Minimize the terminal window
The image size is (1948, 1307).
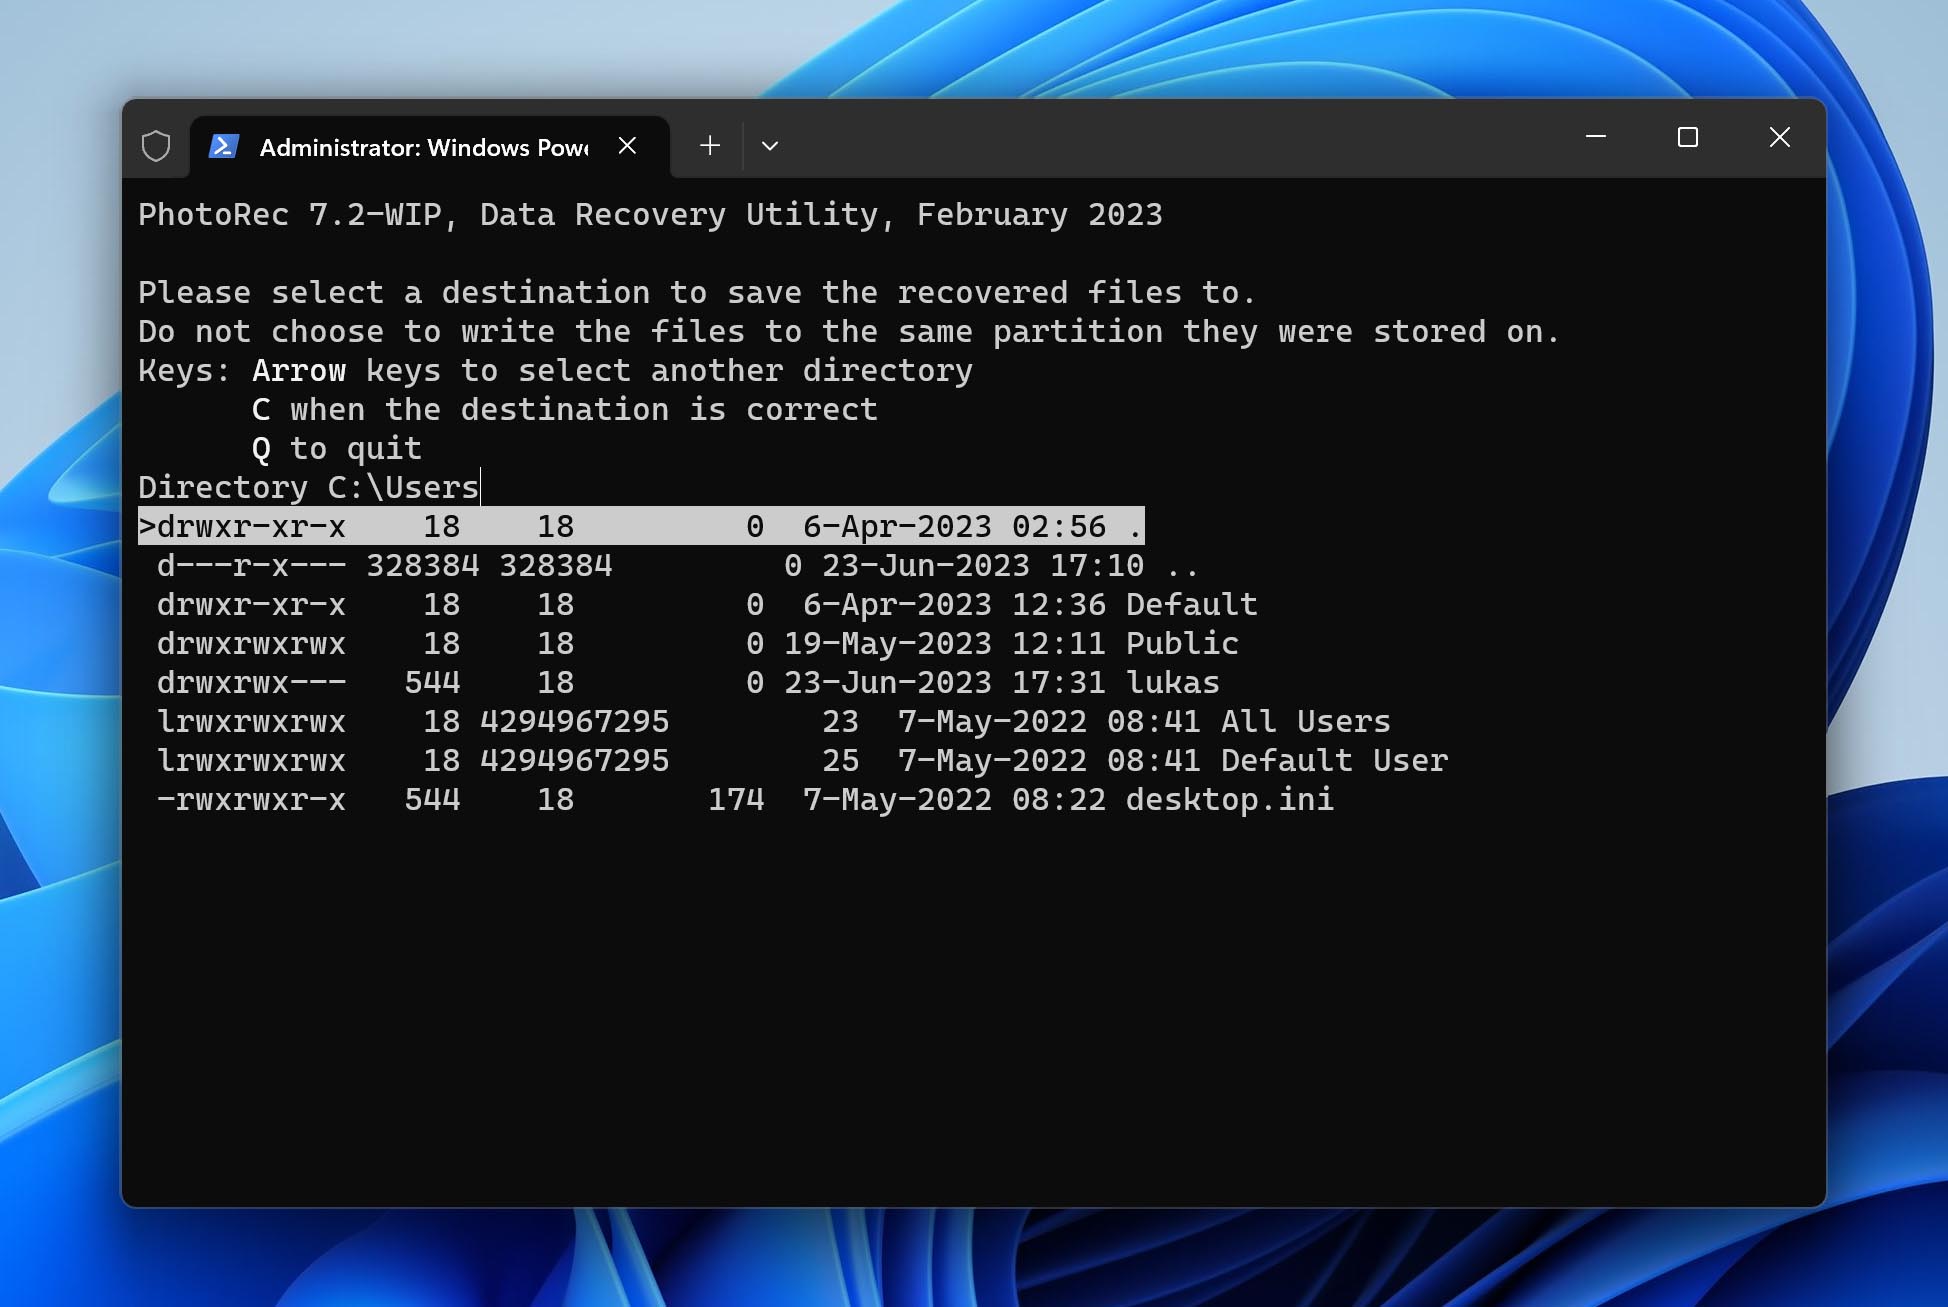pos(1596,137)
